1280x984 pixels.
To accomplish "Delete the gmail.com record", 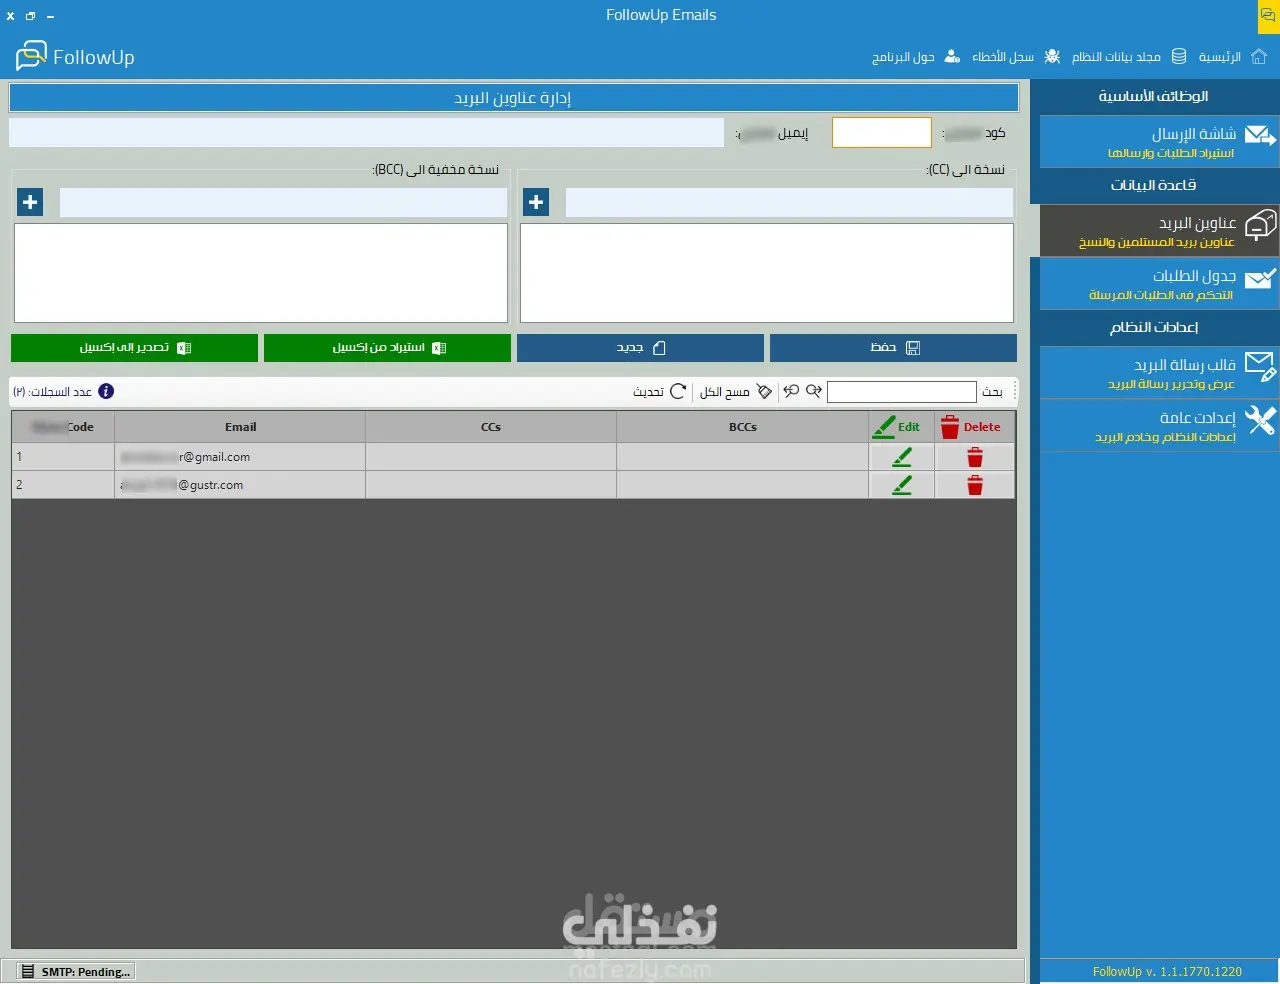I will pos(975,457).
